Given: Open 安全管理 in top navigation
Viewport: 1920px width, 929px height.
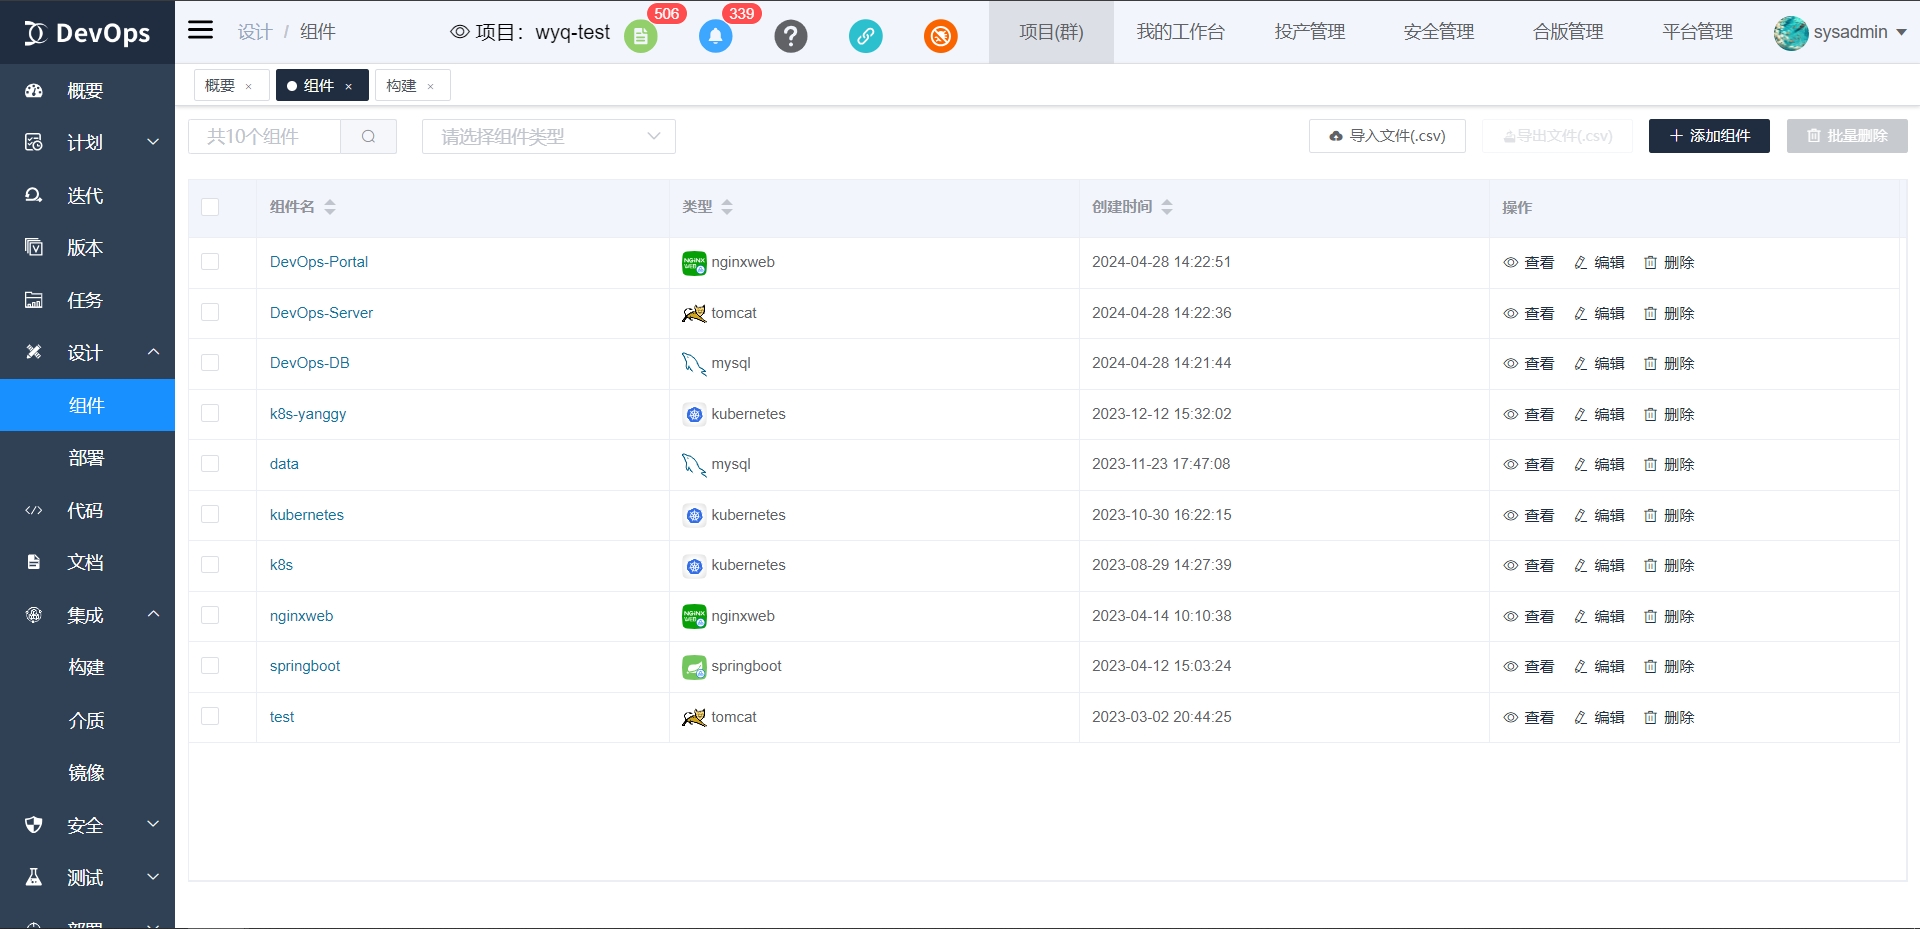Looking at the screenshot, I should (1438, 32).
